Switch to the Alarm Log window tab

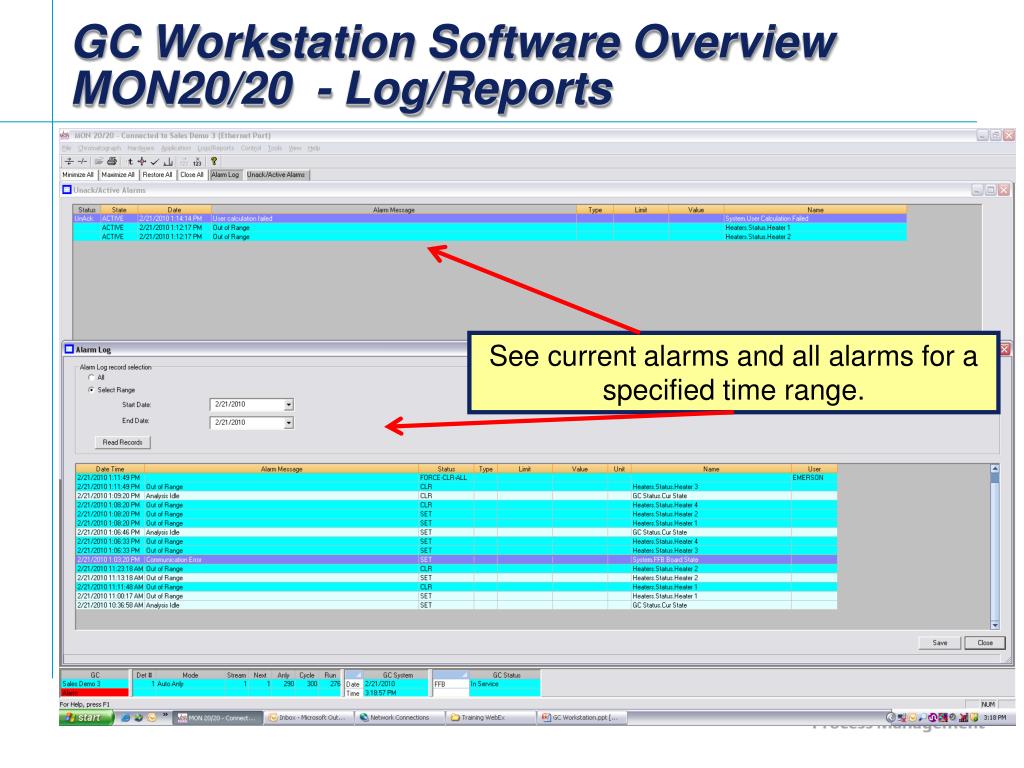point(225,175)
